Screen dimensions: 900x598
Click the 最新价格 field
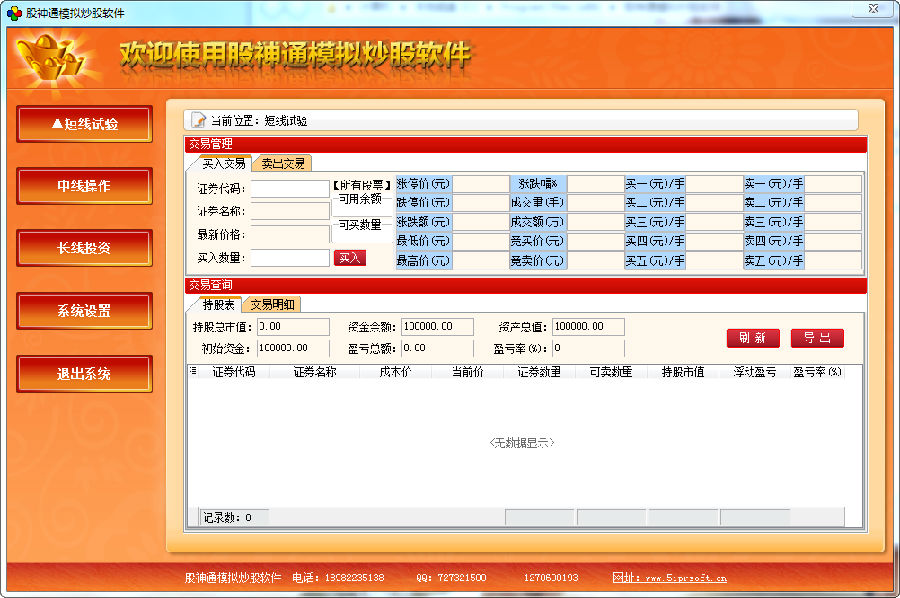pos(290,234)
